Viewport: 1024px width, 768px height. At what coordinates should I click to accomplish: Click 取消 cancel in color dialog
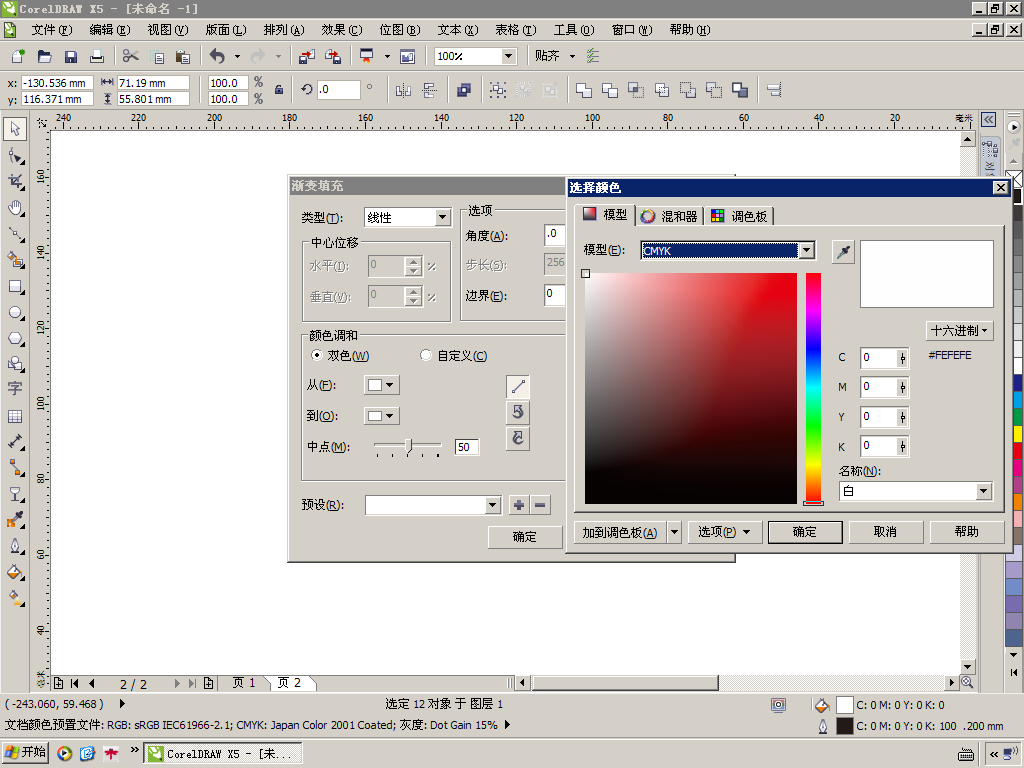[x=886, y=532]
